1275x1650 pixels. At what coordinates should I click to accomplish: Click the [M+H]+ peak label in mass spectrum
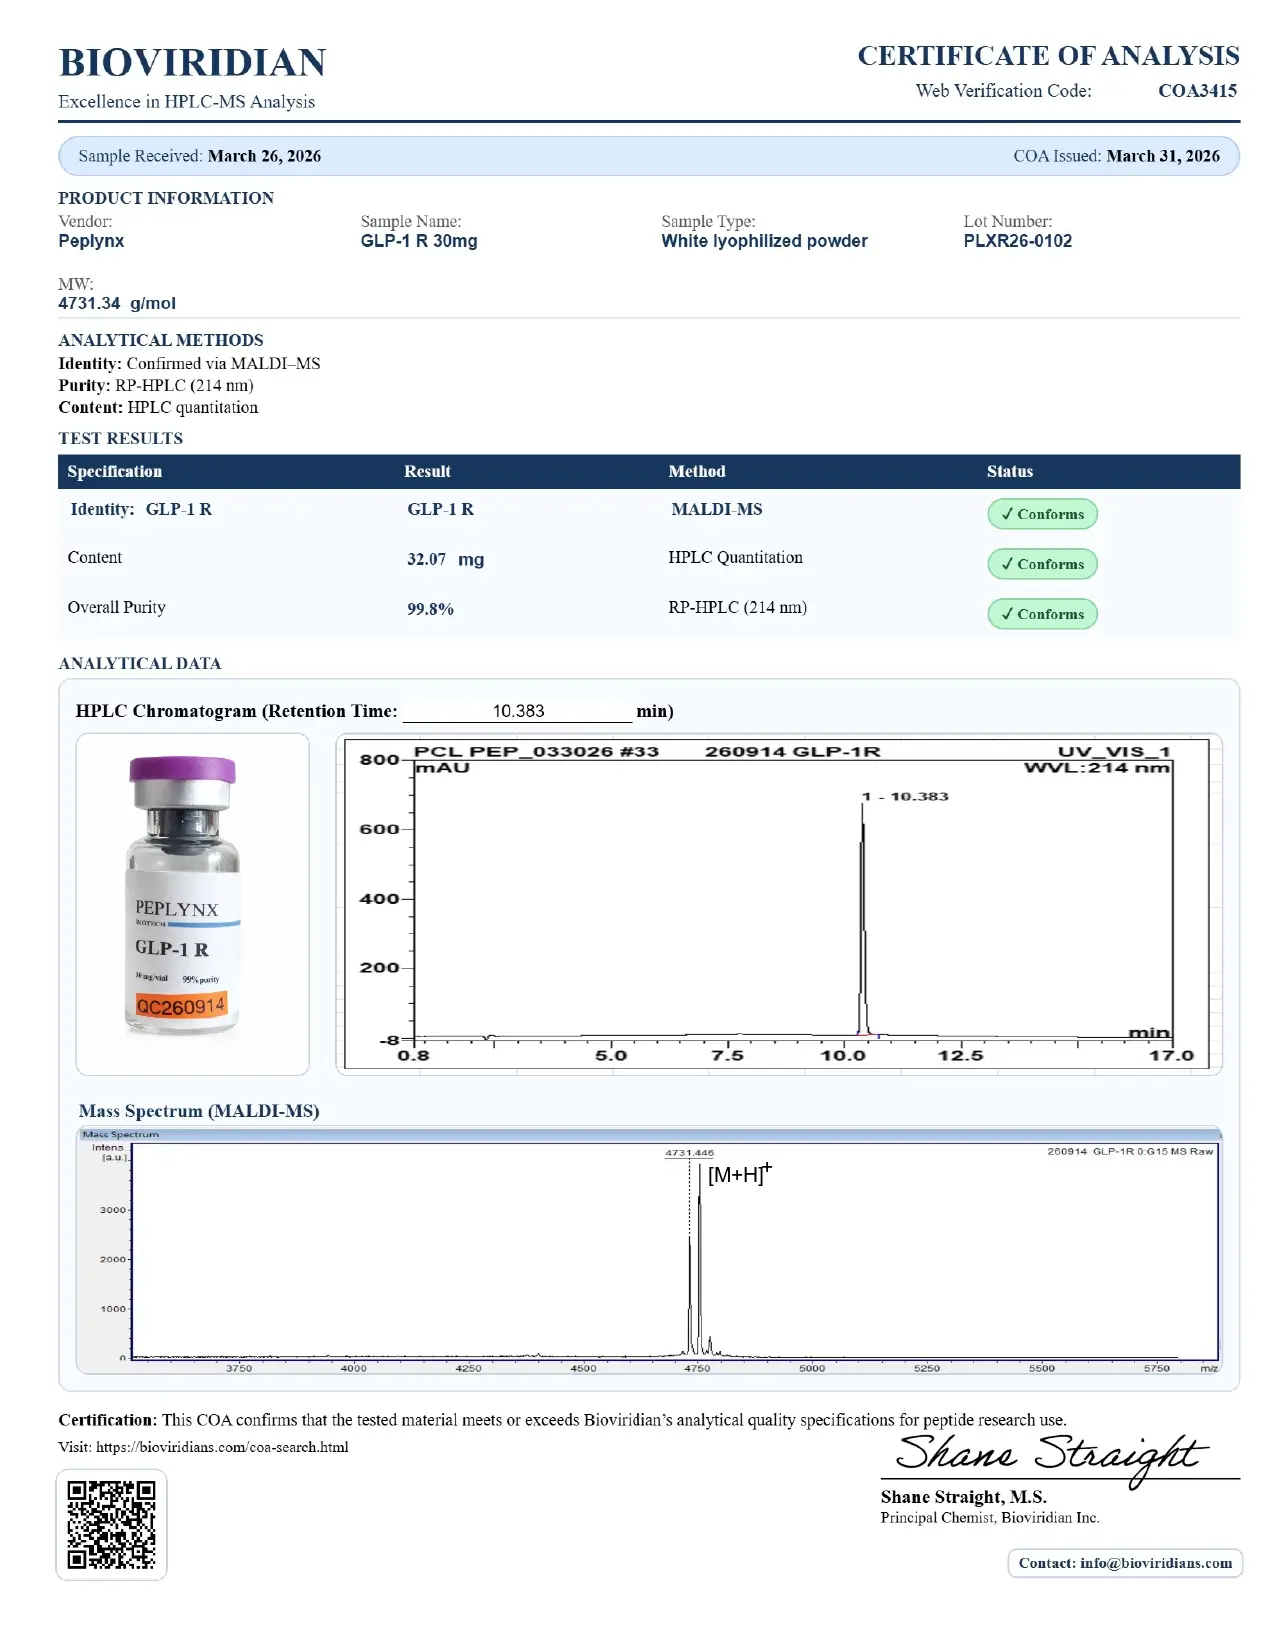click(738, 1175)
